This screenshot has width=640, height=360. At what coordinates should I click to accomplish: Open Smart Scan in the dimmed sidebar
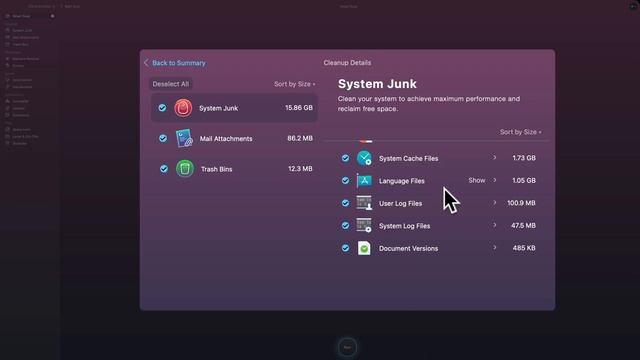(21, 16)
